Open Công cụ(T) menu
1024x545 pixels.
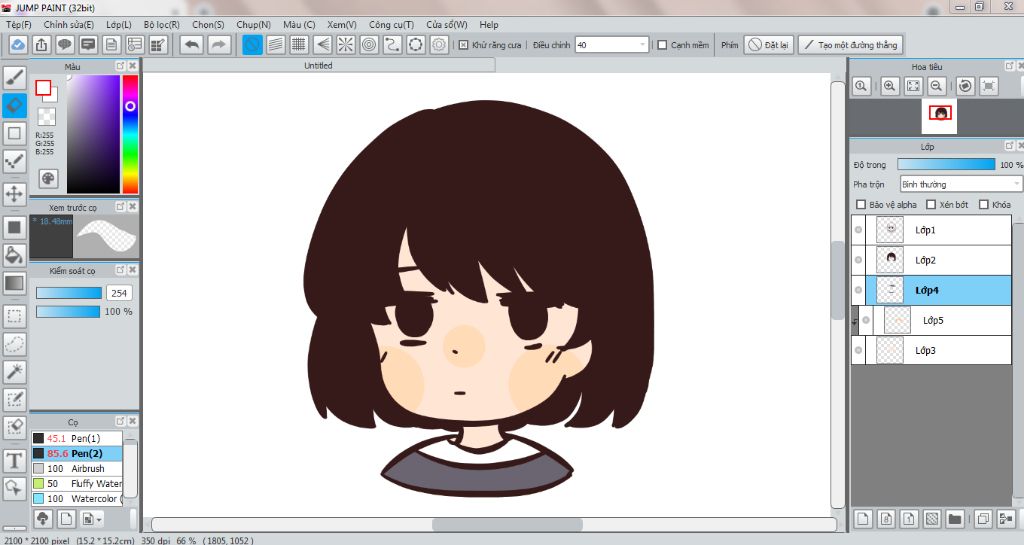click(391, 25)
